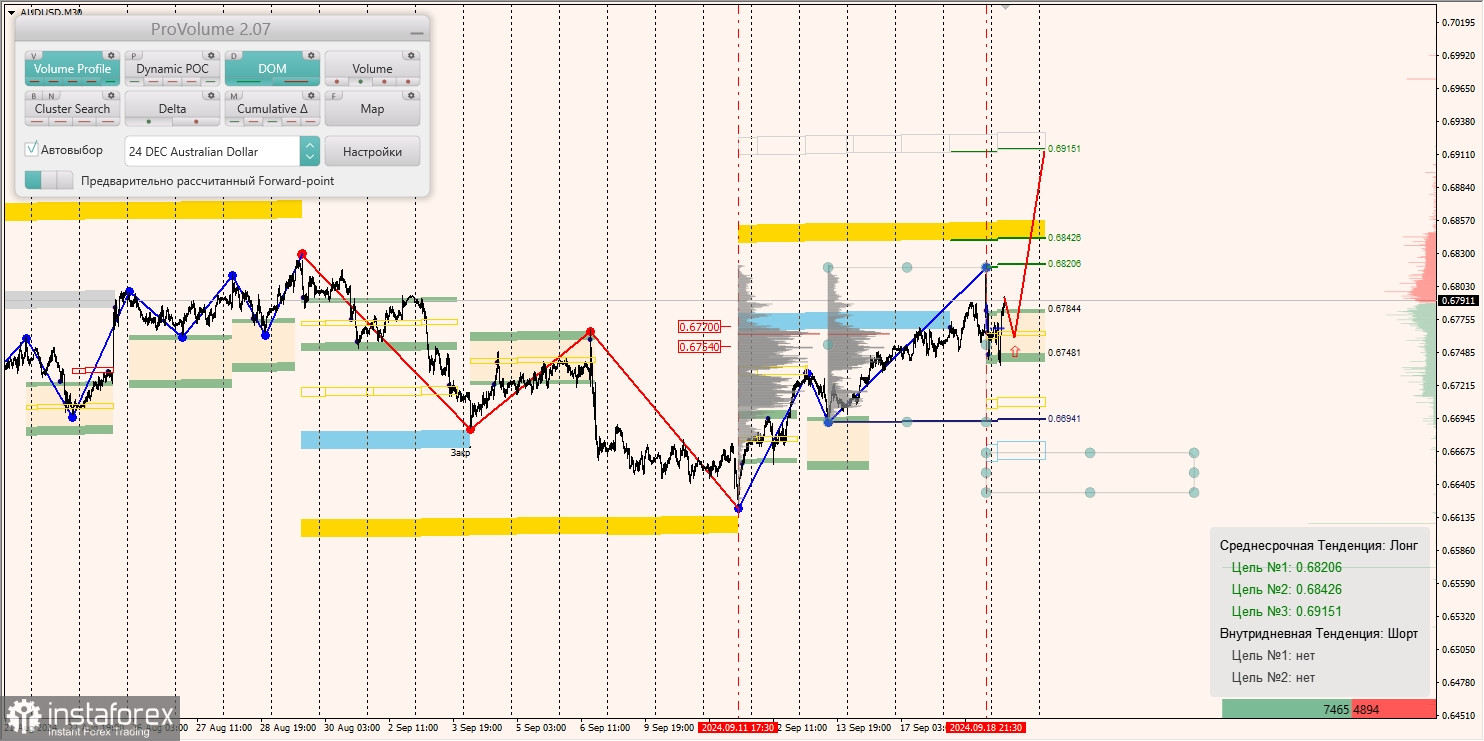Screen dimensions: 1484x741
Task: Uncheck the Автовыбор checkbox
Action: click(32, 149)
